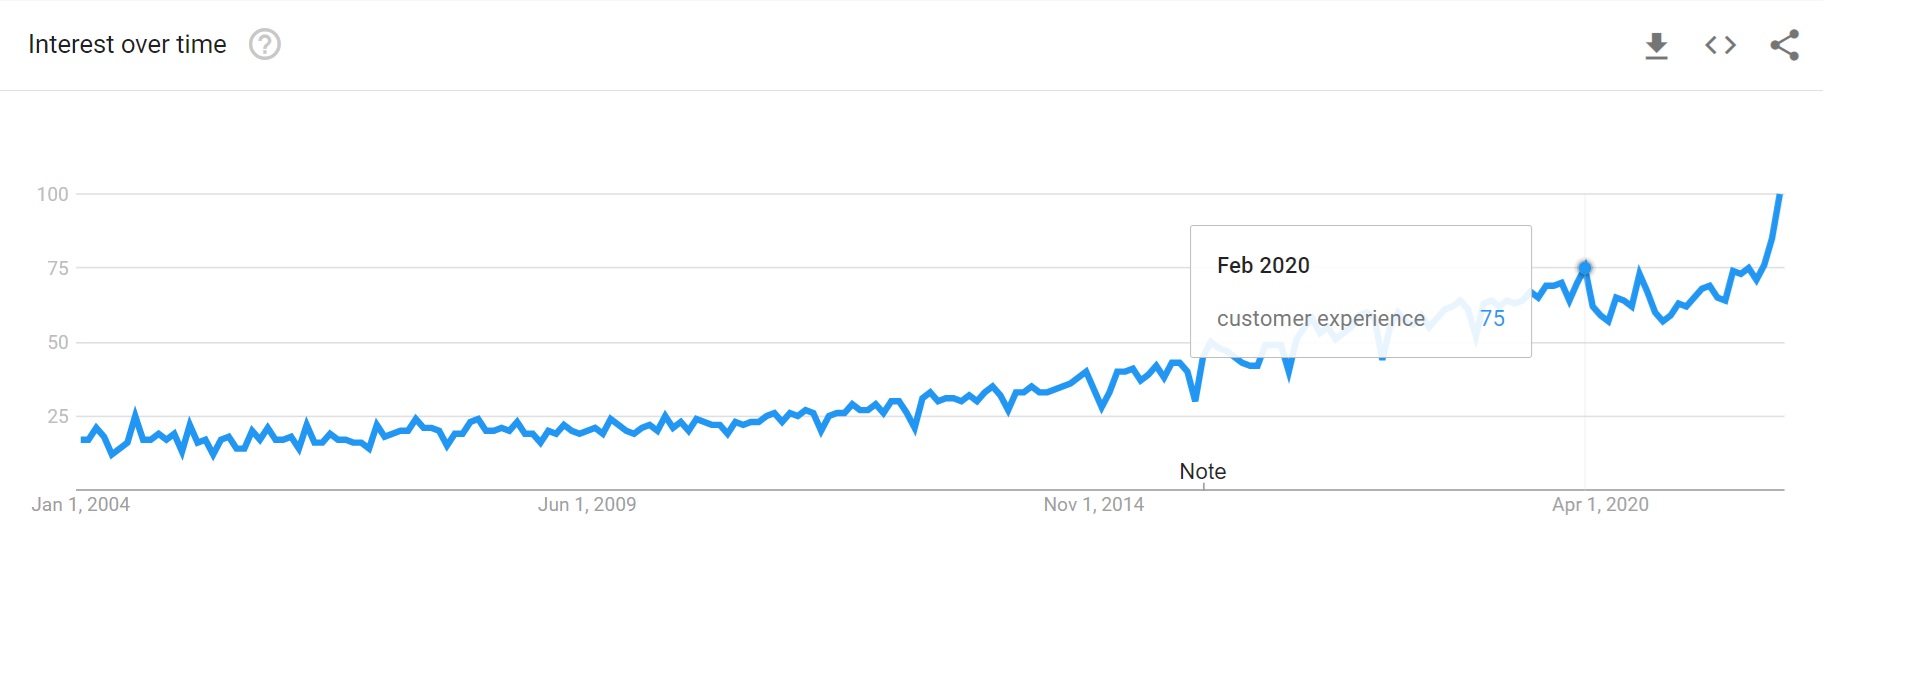Click the line's start near Jan 2004

point(83,439)
